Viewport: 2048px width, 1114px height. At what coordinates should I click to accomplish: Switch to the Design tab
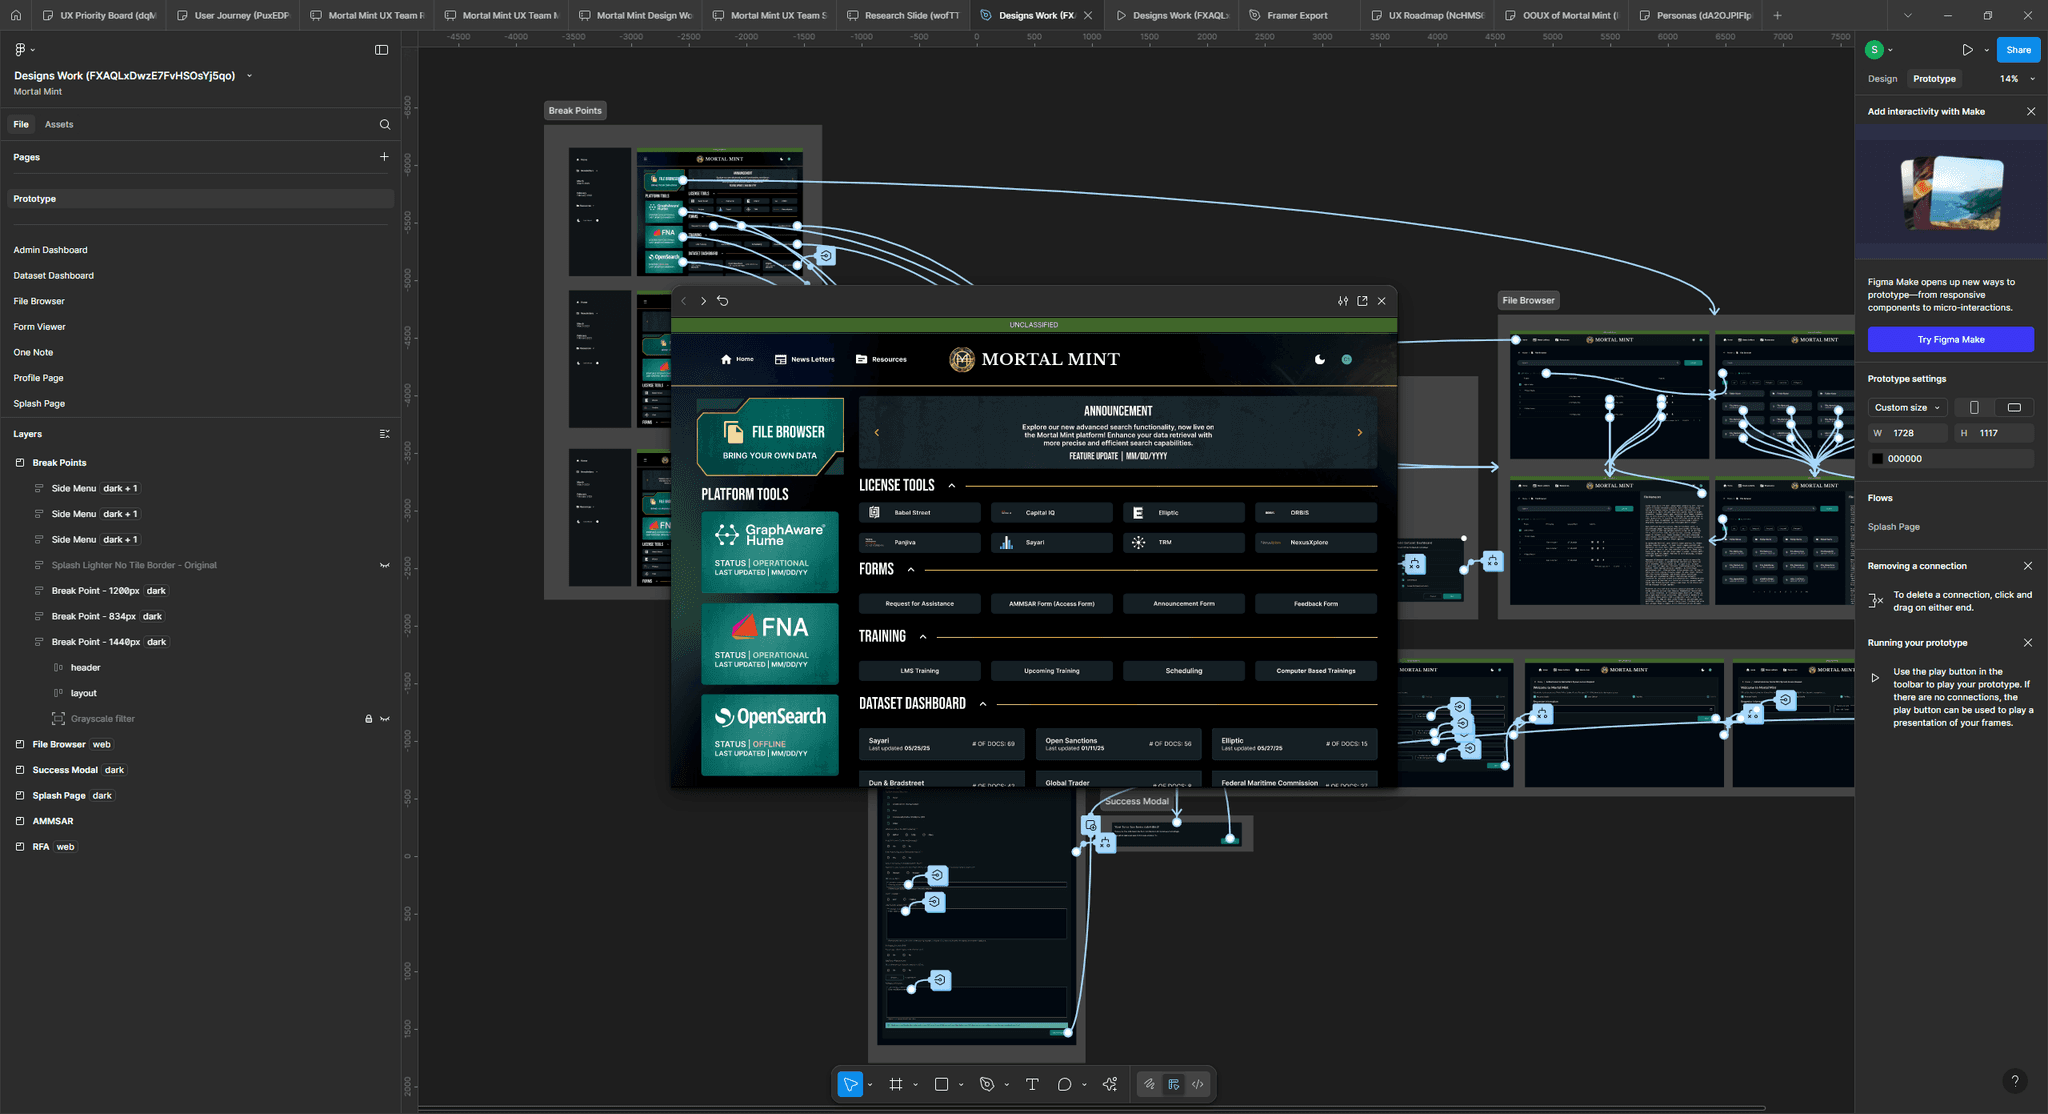tap(1882, 79)
